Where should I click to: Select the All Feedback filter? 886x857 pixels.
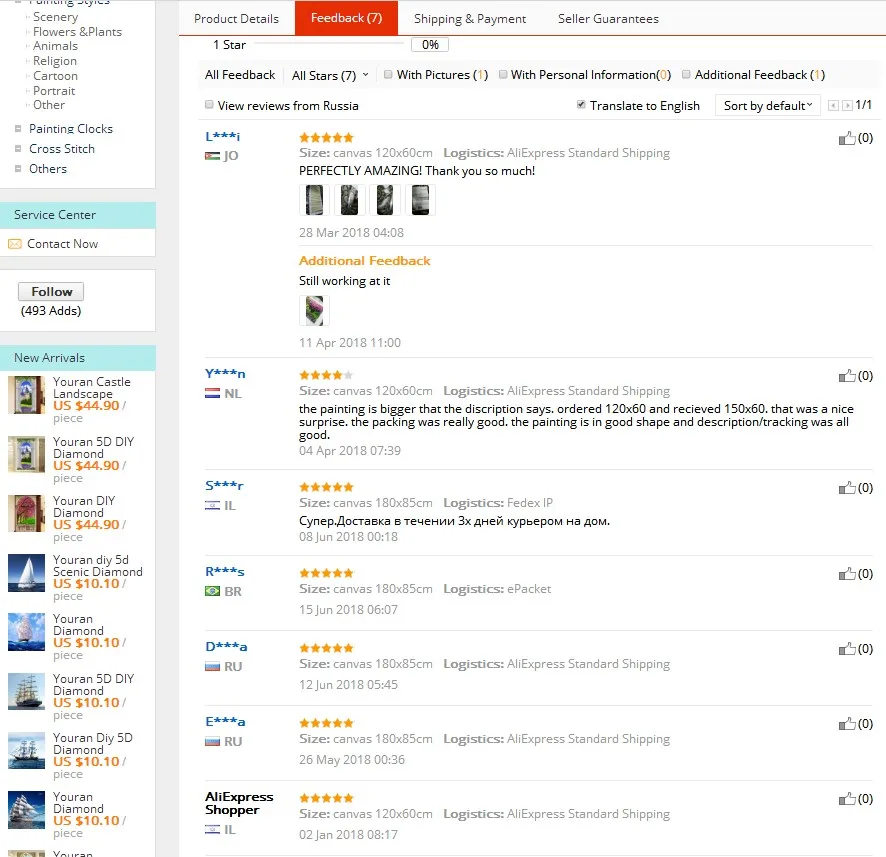tap(240, 75)
